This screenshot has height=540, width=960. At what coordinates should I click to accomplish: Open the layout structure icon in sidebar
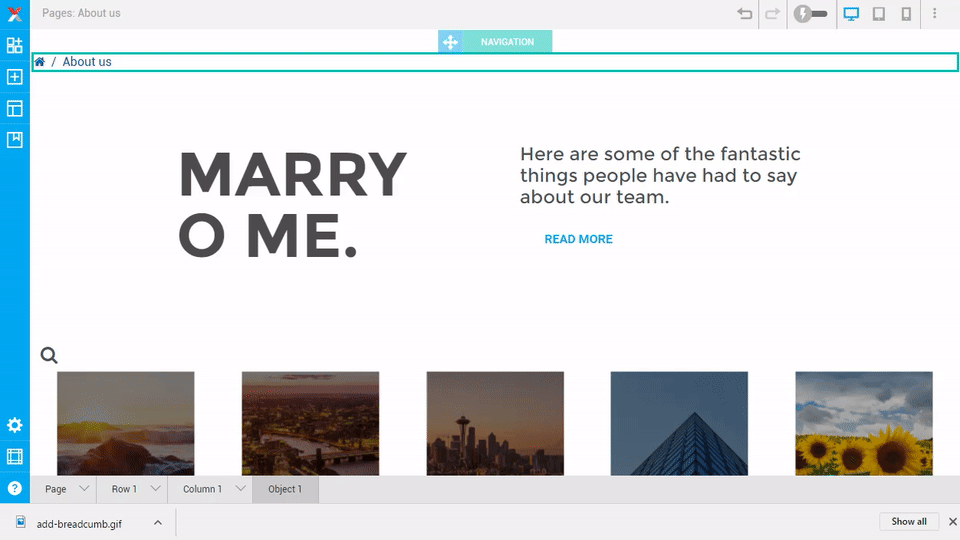pyautogui.click(x=15, y=108)
